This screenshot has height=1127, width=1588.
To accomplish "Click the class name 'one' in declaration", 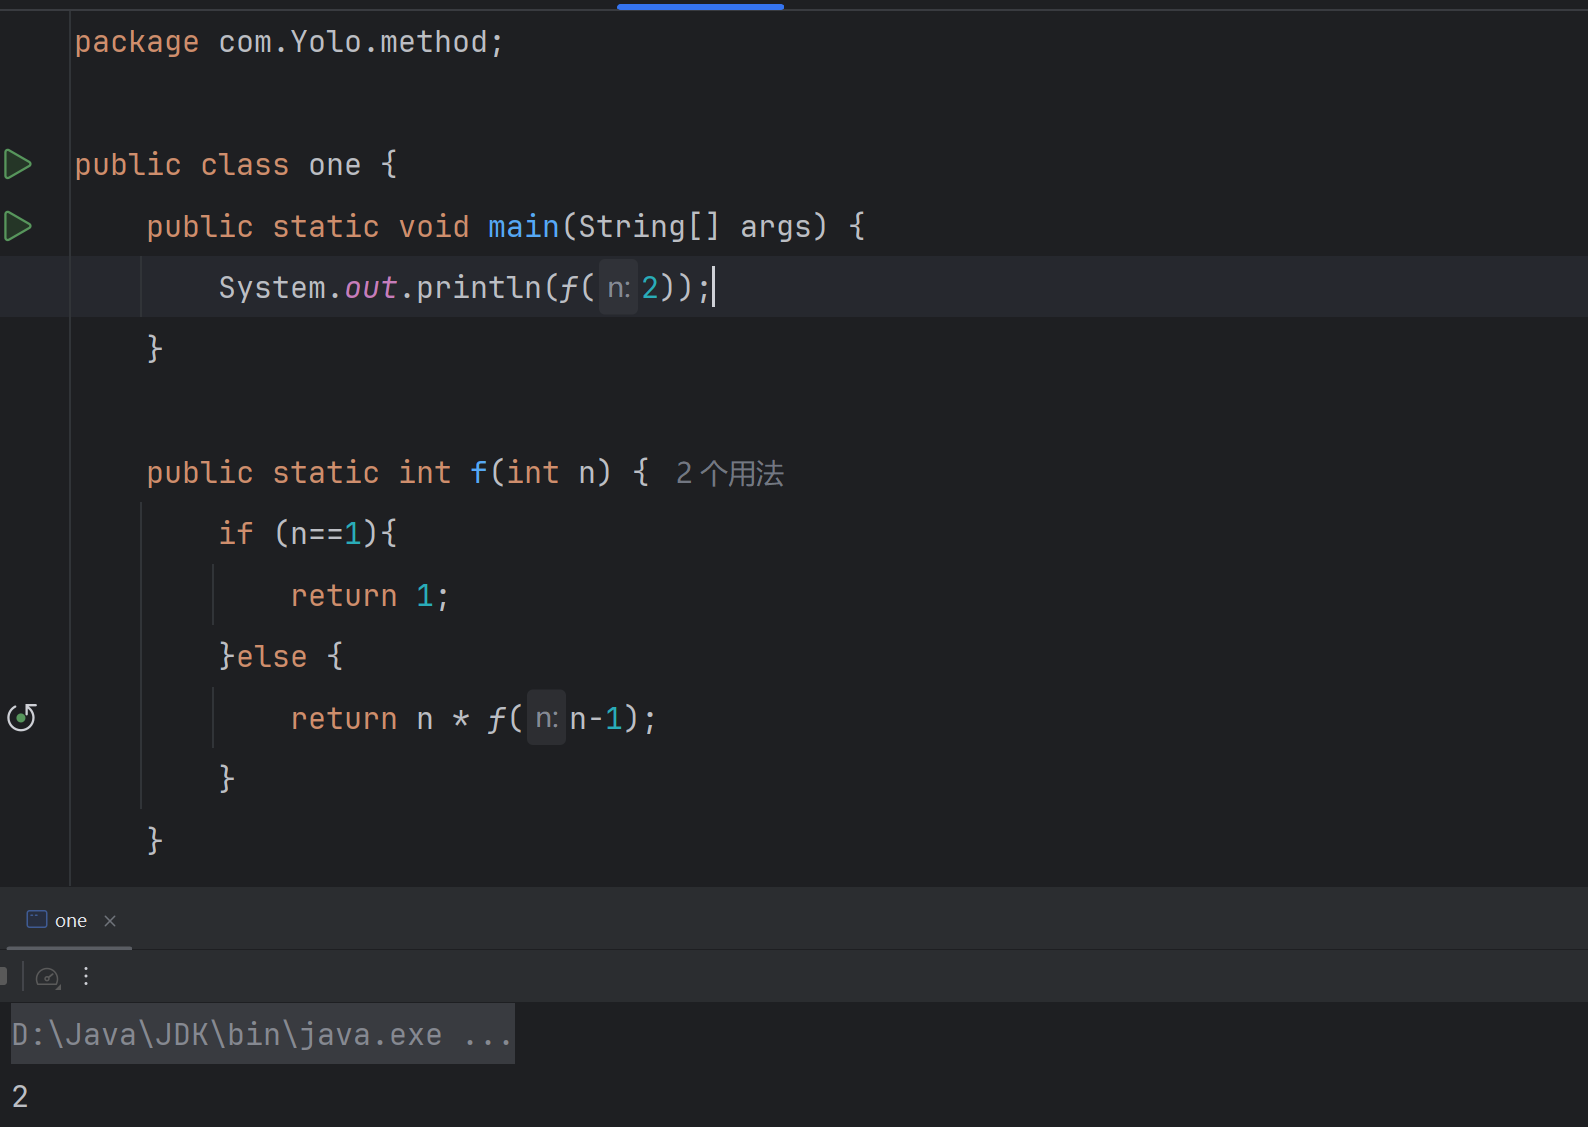I will 335,165.
